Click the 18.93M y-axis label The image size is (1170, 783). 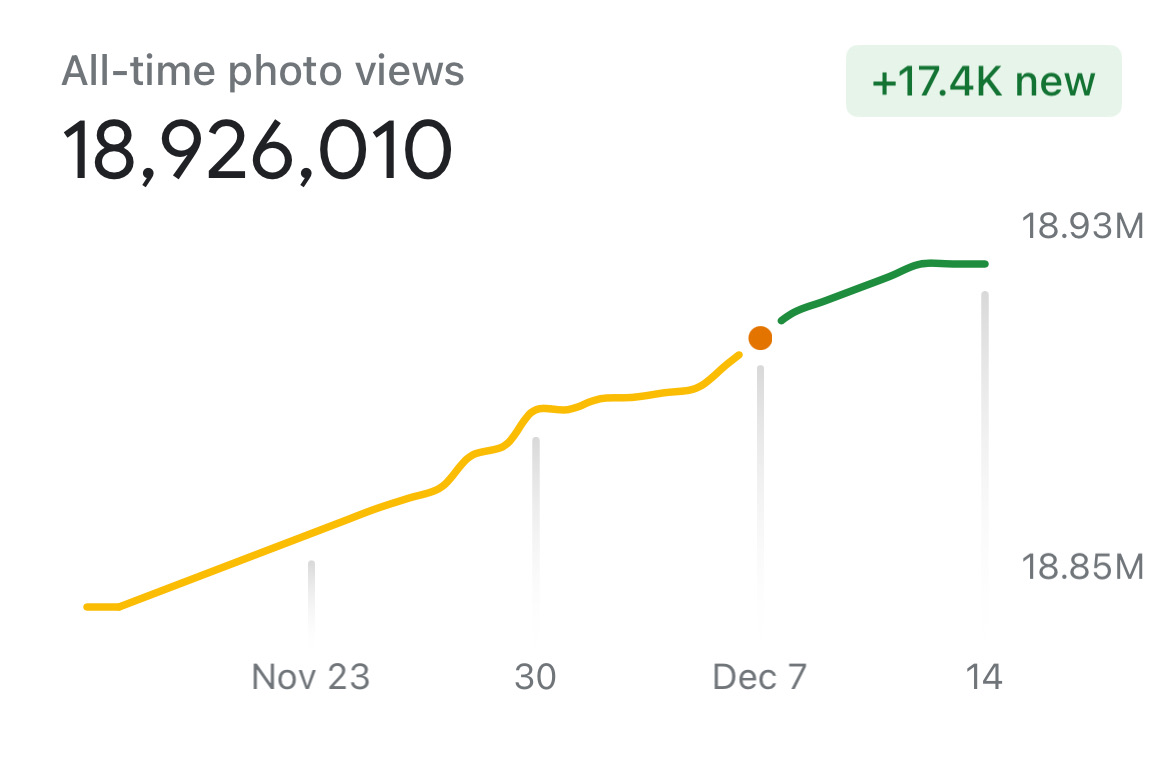point(1081,227)
